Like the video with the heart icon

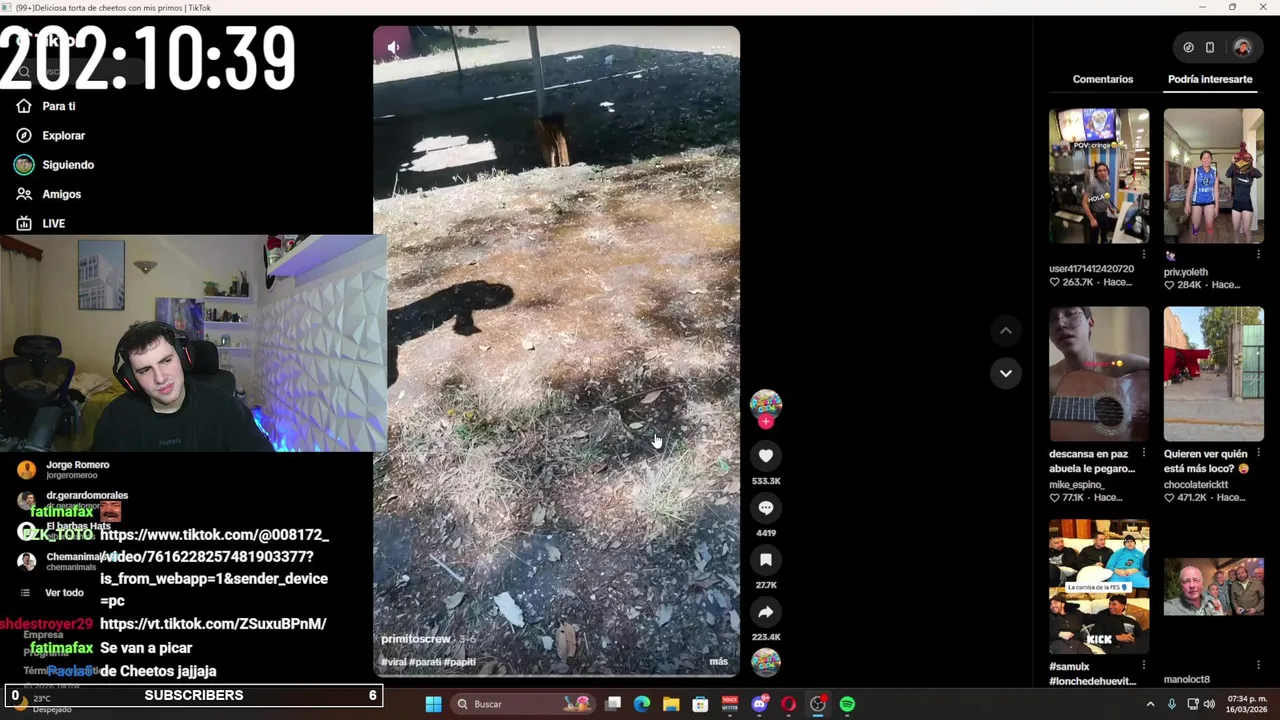click(766, 456)
